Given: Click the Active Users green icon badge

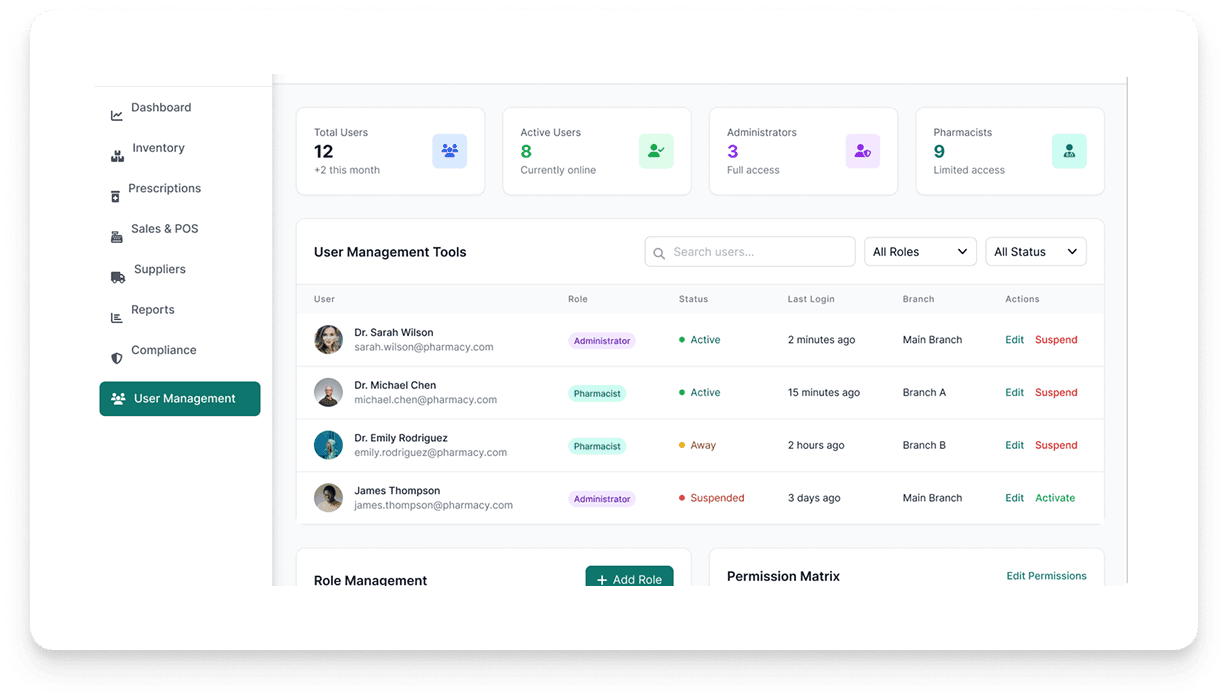Looking at the screenshot, I should pos(656,150).
